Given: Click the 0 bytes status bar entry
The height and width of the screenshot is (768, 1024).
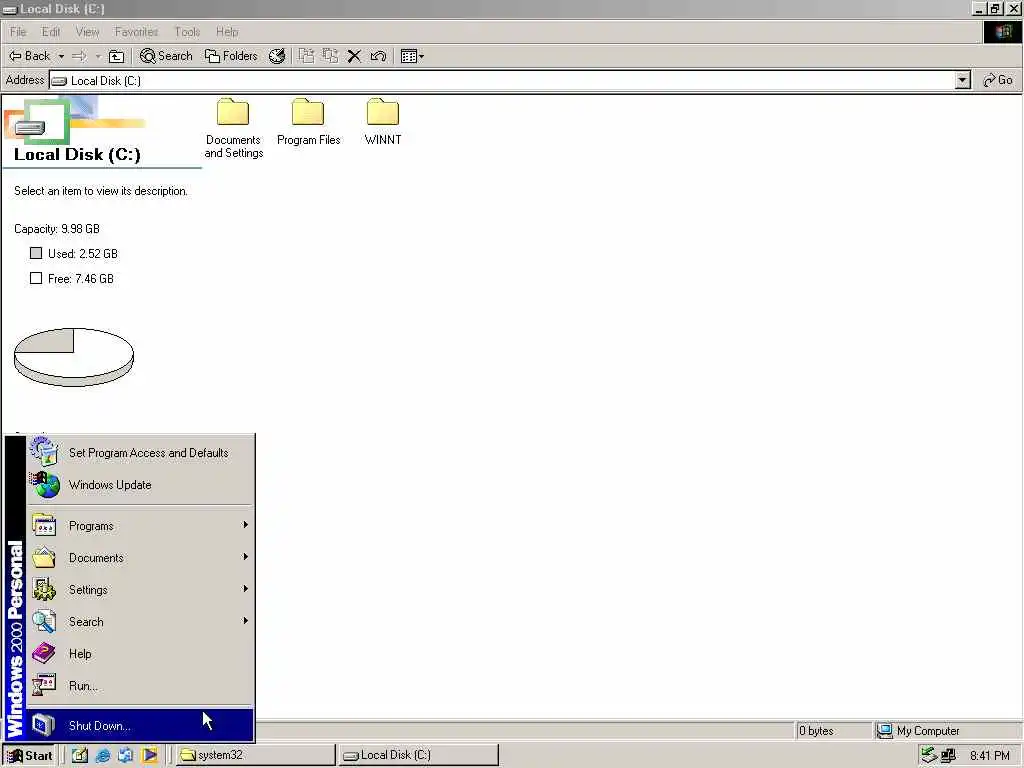Looking at the screenshot, I should [833, 731].
